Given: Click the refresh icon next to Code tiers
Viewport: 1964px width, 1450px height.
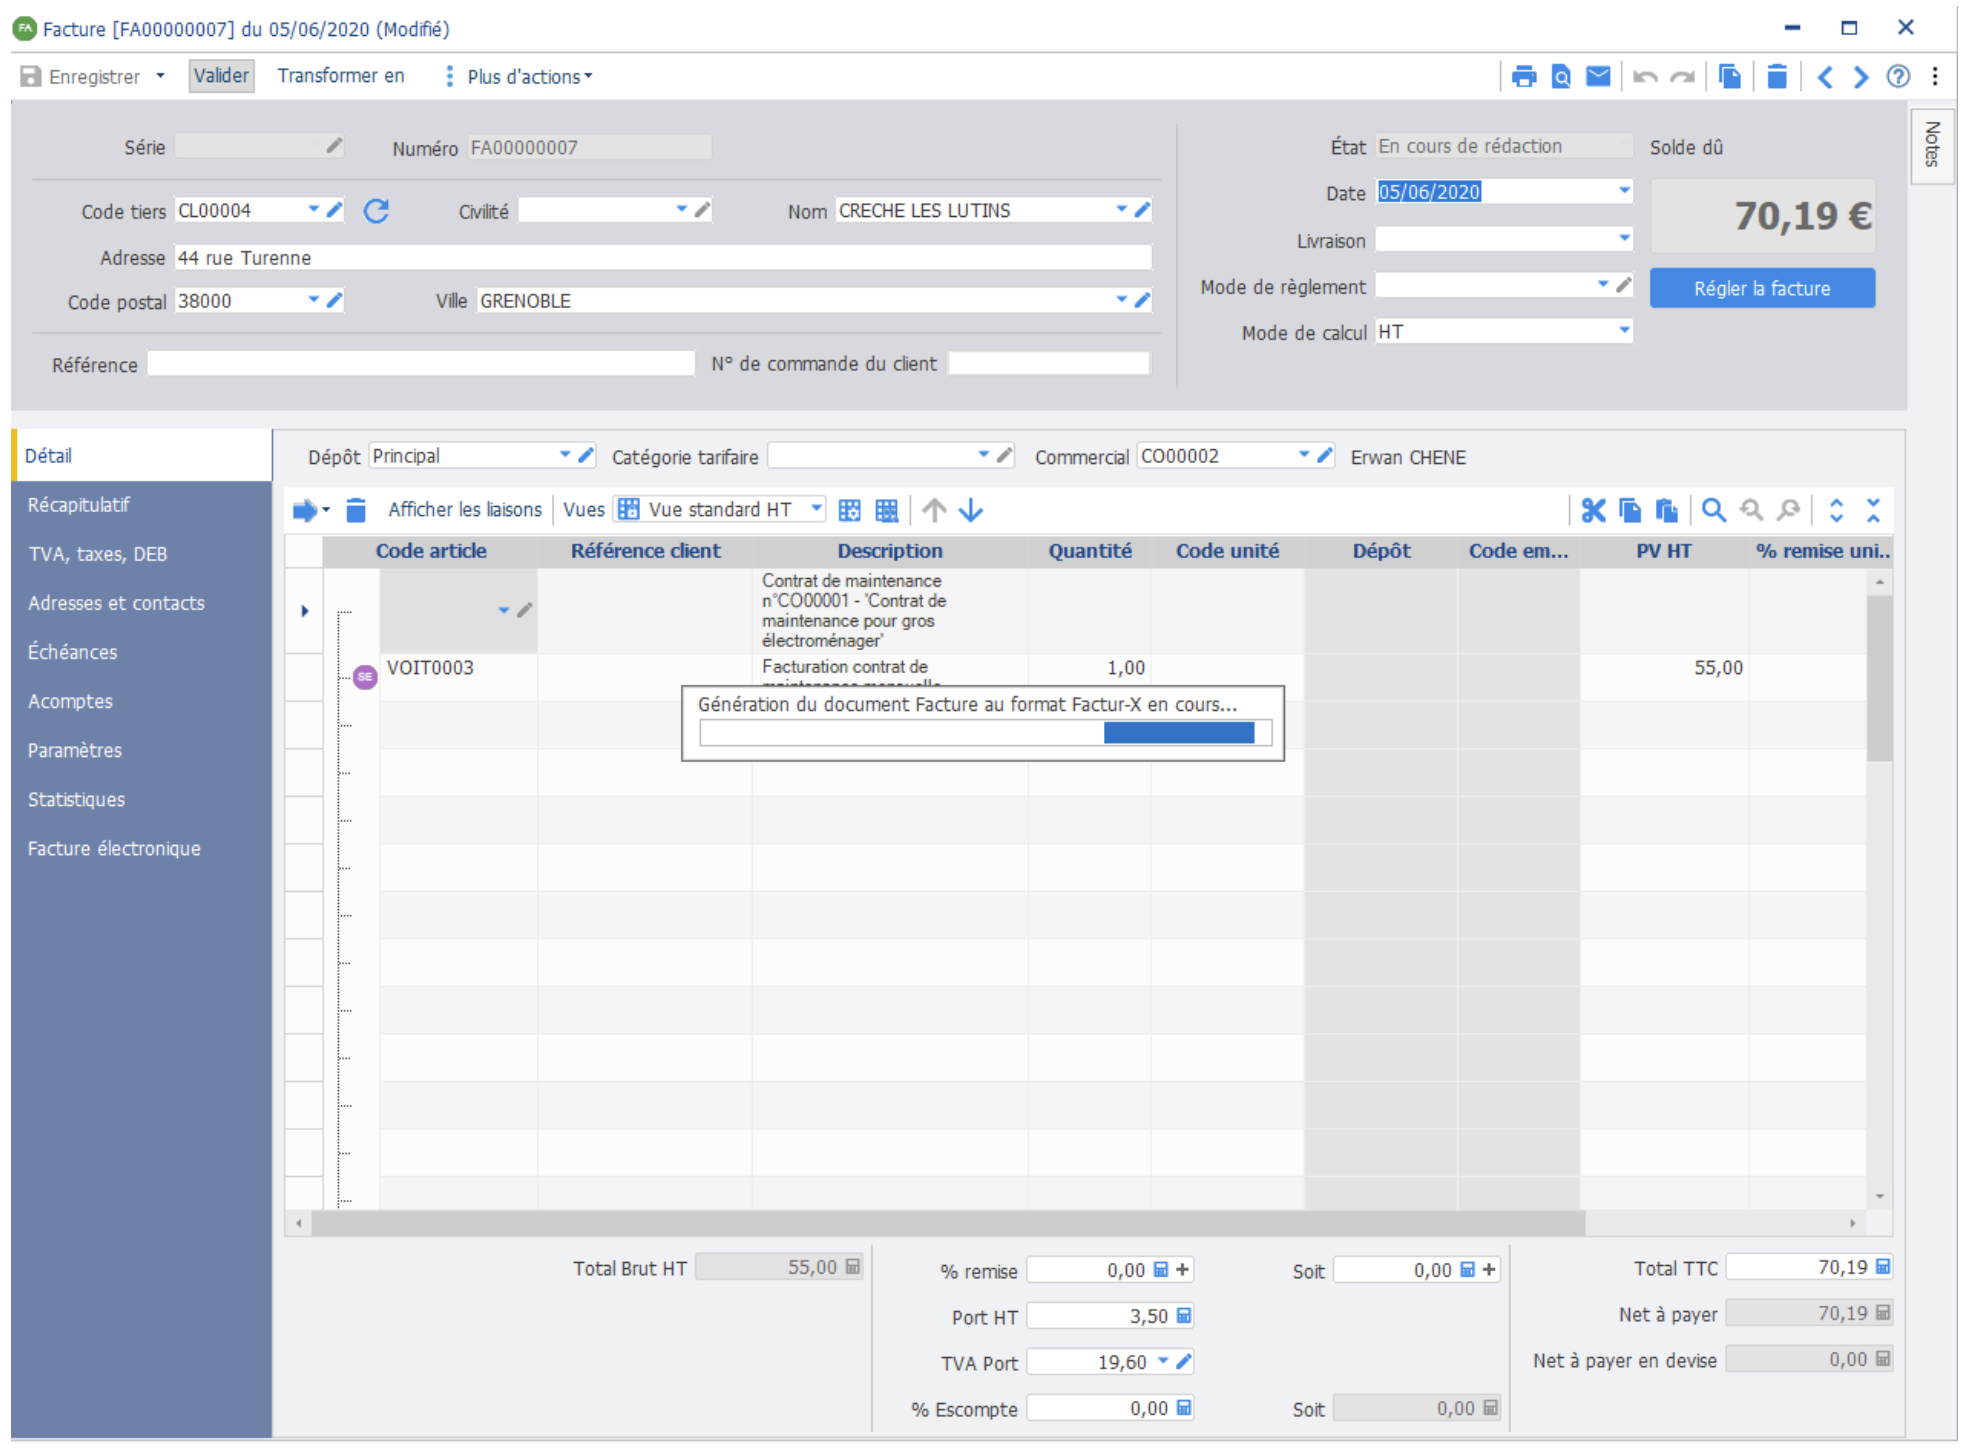Looking at the screenshot, I should (376, 211).
